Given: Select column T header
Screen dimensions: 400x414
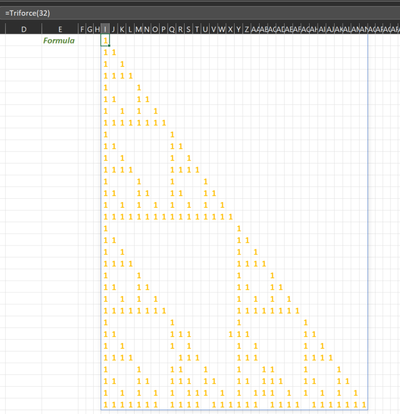Looking at the screenshot, I should click(197, 29).
